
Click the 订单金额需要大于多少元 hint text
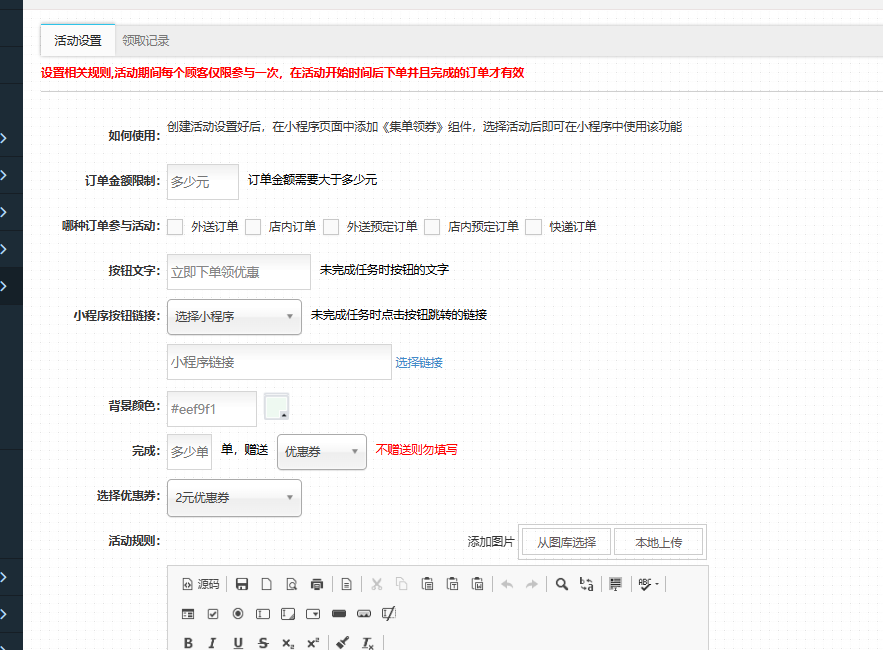(313, 180)
